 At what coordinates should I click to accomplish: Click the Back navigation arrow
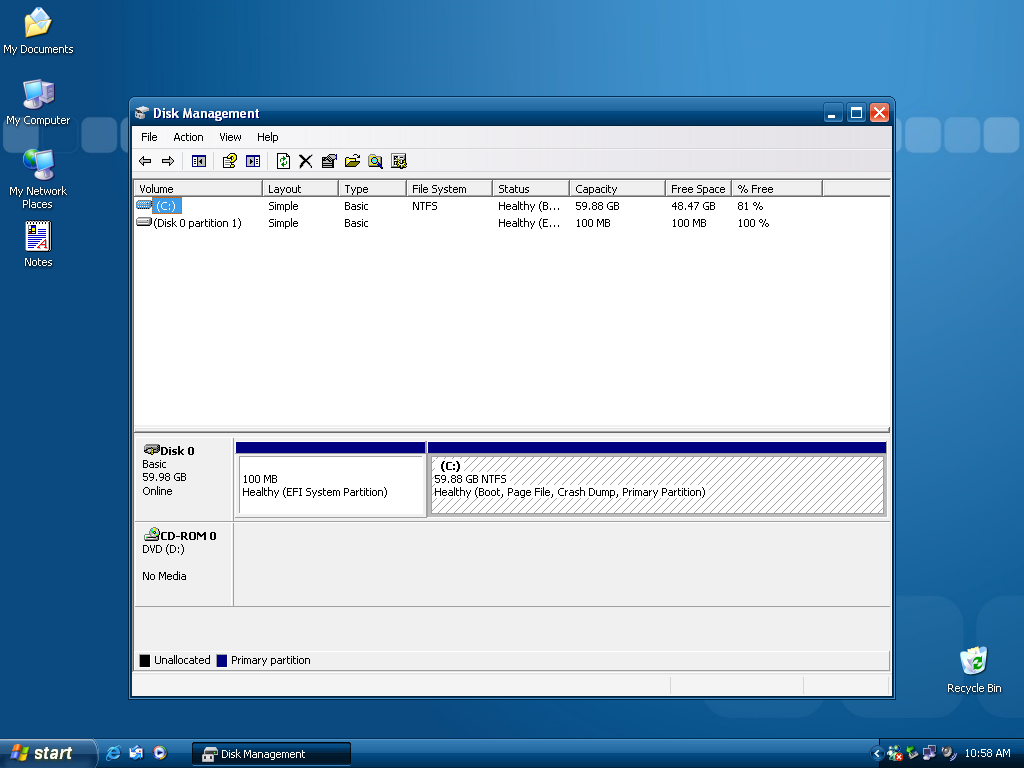point(146,161)
